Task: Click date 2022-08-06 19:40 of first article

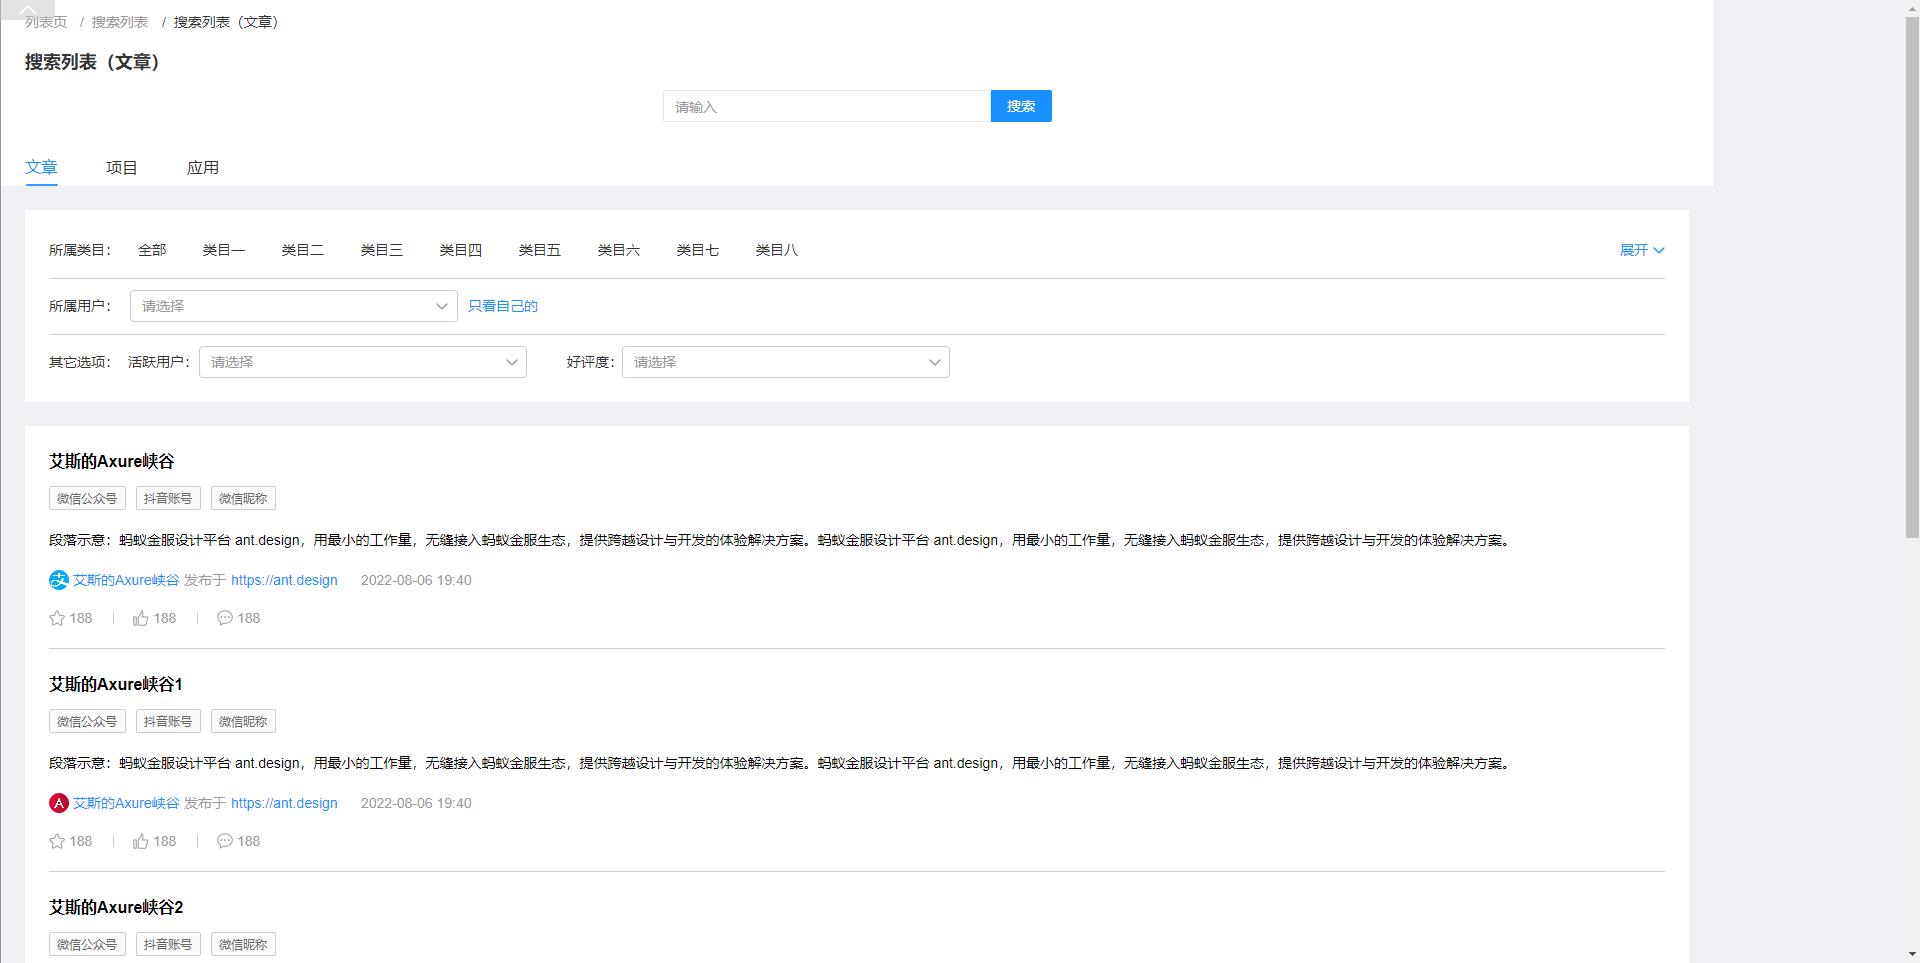Action: click(x=416, y=580)
